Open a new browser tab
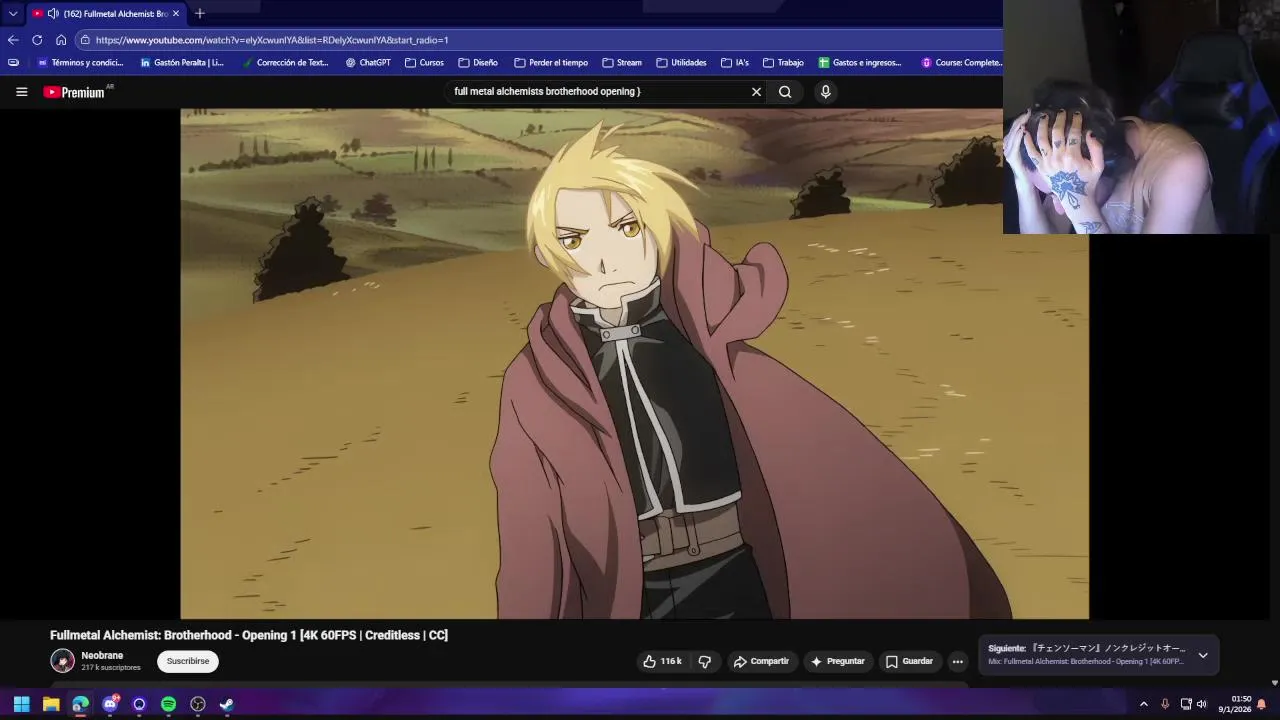This screenshot has width=1280, height=720. point(200,13)
